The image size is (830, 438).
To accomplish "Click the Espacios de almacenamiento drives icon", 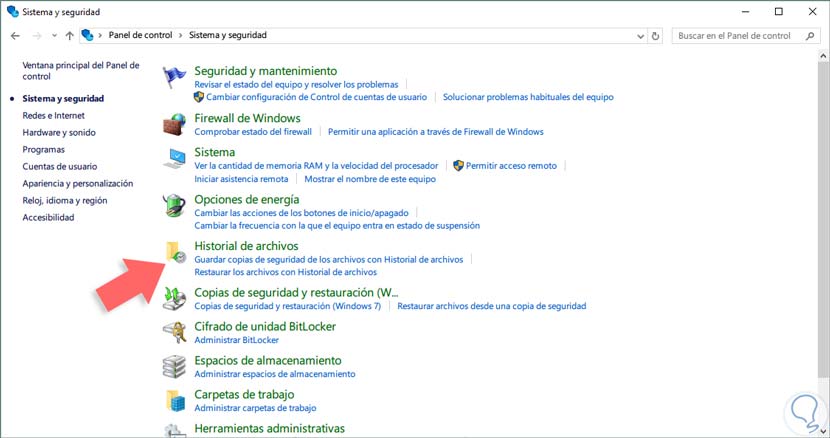I will pos(174,367).
